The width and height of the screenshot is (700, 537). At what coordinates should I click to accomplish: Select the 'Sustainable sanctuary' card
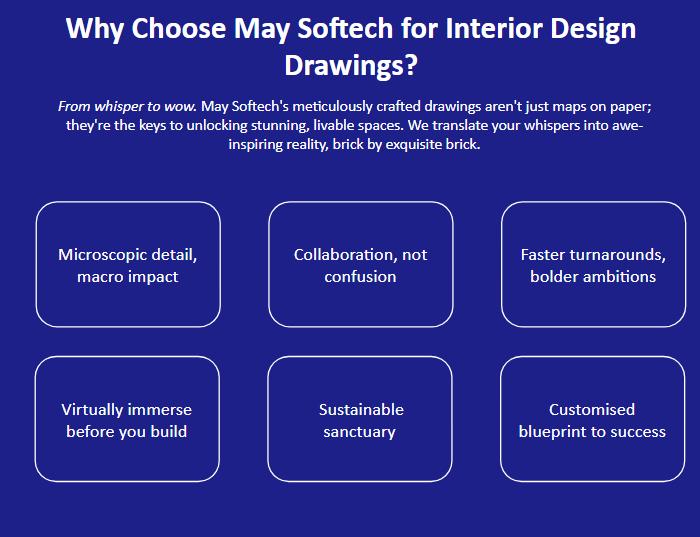(360, 420)
